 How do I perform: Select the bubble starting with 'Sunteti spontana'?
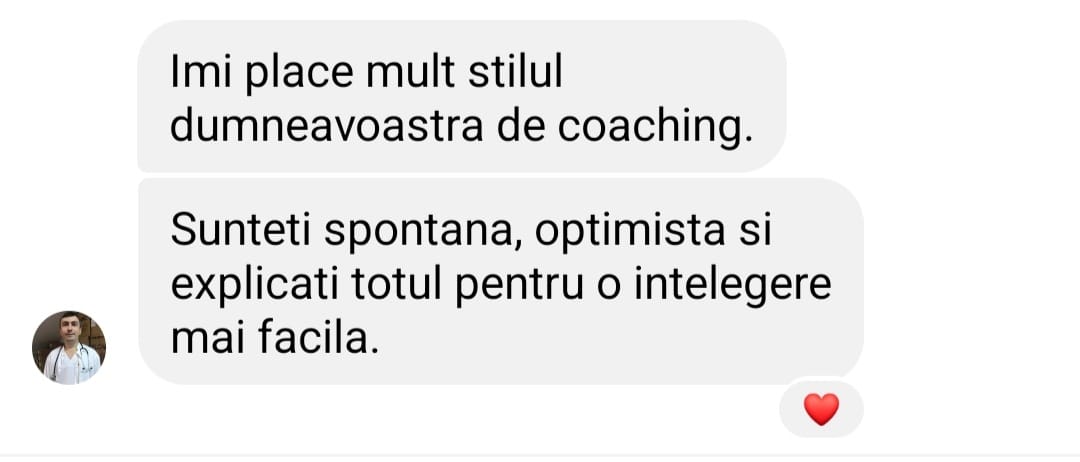(501, 282)
